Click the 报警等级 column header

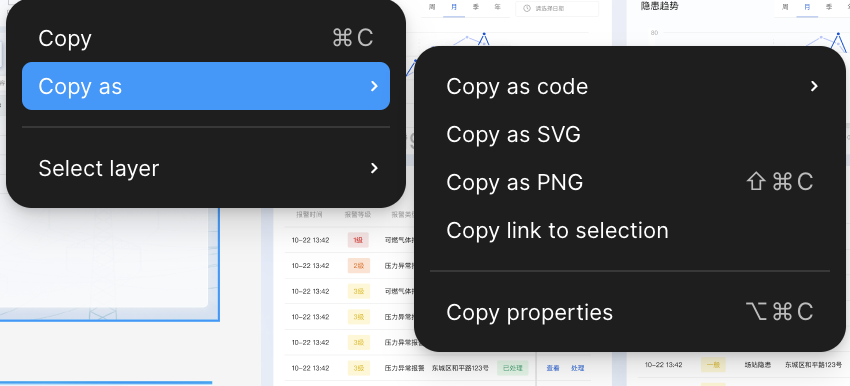(358, 215)
